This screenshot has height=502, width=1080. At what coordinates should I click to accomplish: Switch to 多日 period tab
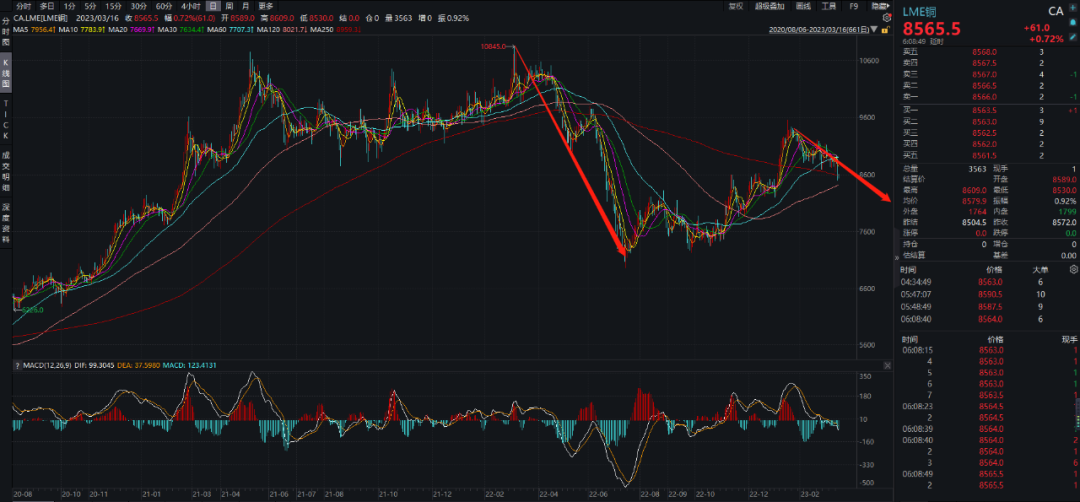coord(47,6)
